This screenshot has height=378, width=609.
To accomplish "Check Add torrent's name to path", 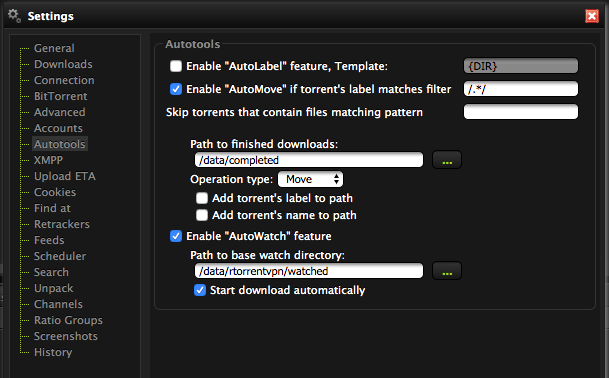I will point(202,215).
